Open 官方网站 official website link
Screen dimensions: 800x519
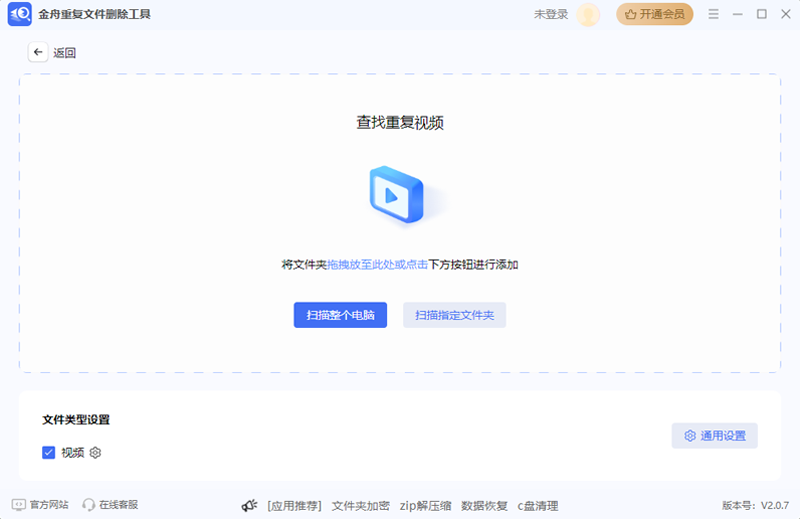[x=40, y=505]
